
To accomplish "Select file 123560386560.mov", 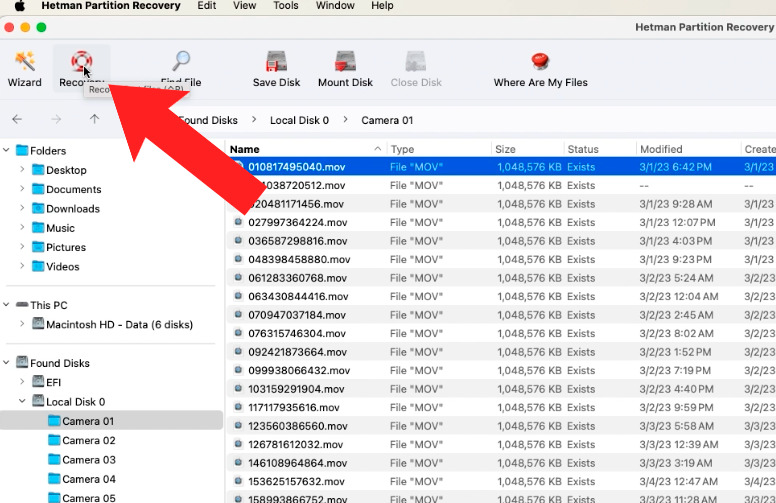I will [x=501, y=426].
